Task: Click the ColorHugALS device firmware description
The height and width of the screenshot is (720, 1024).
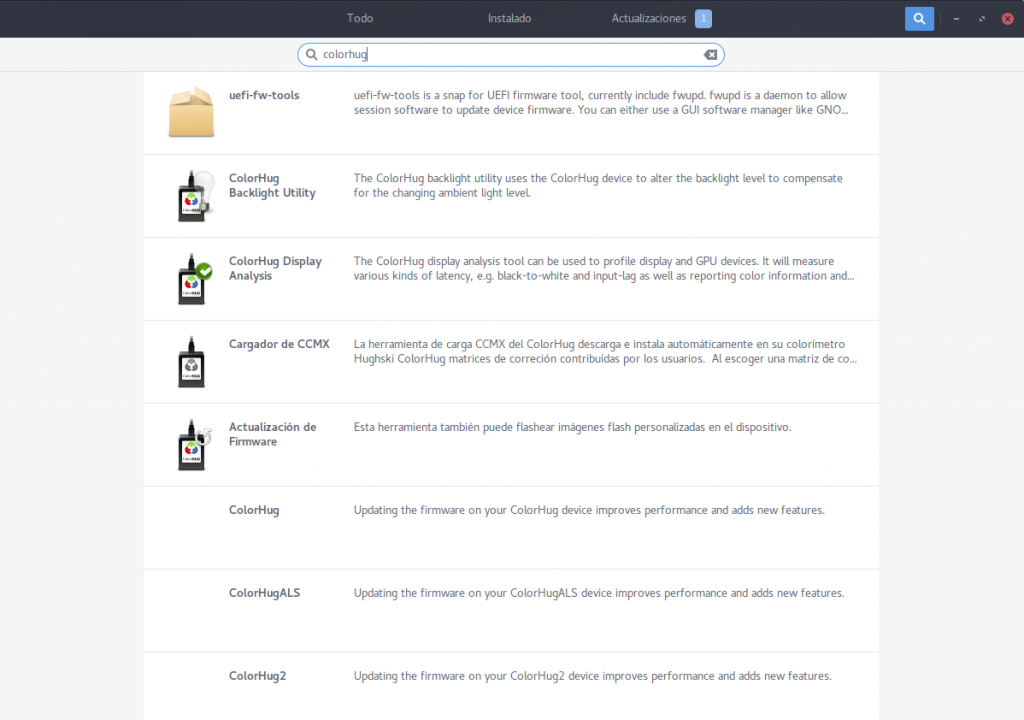Action: [x=599, y=593]
